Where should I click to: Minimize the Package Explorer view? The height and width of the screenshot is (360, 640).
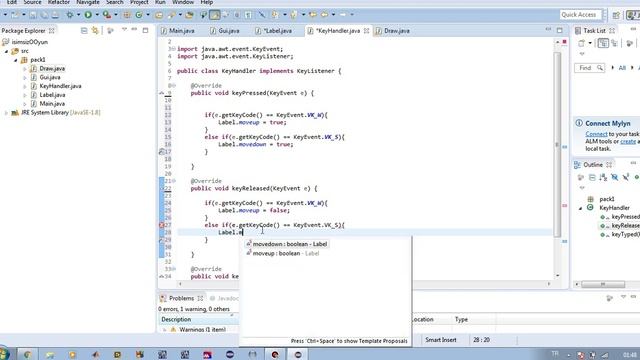(134, 30)
